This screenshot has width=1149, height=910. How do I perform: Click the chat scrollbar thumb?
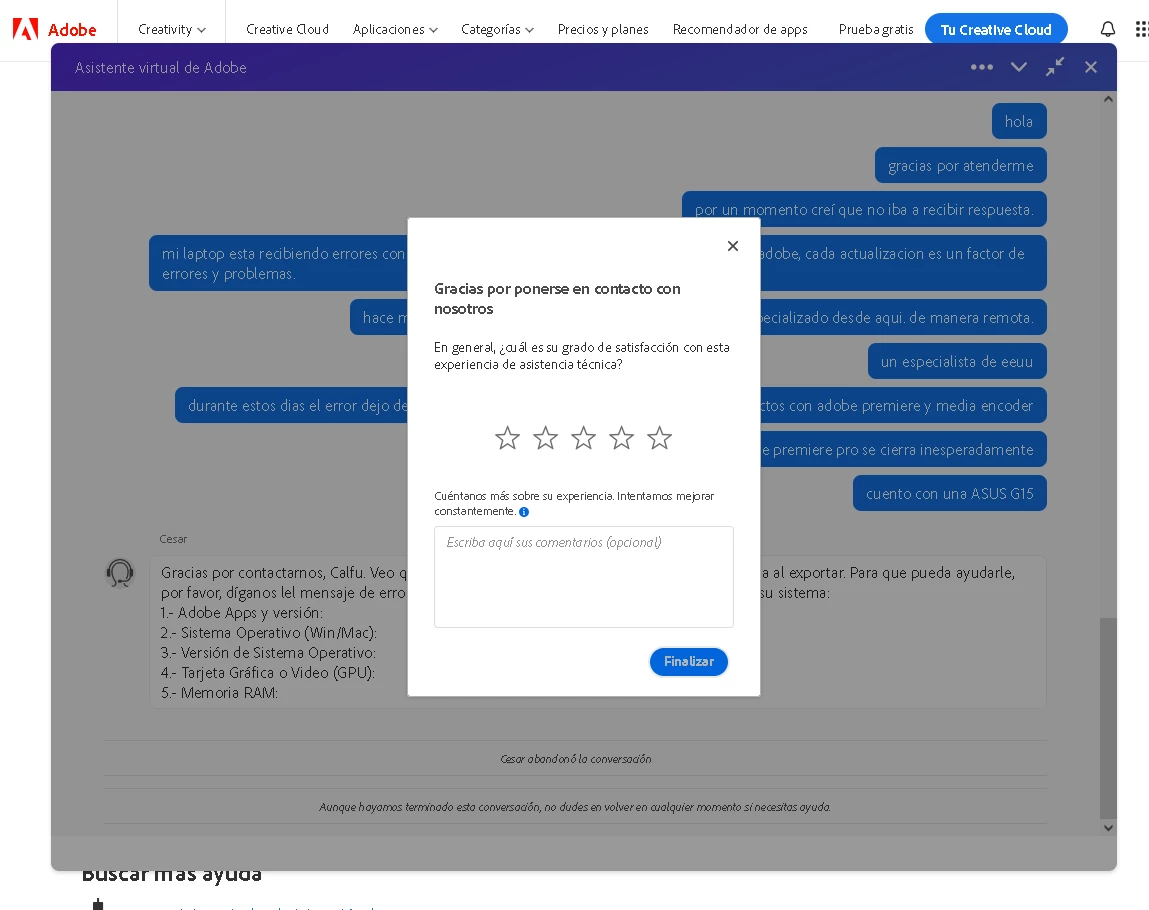(1108, 718)
